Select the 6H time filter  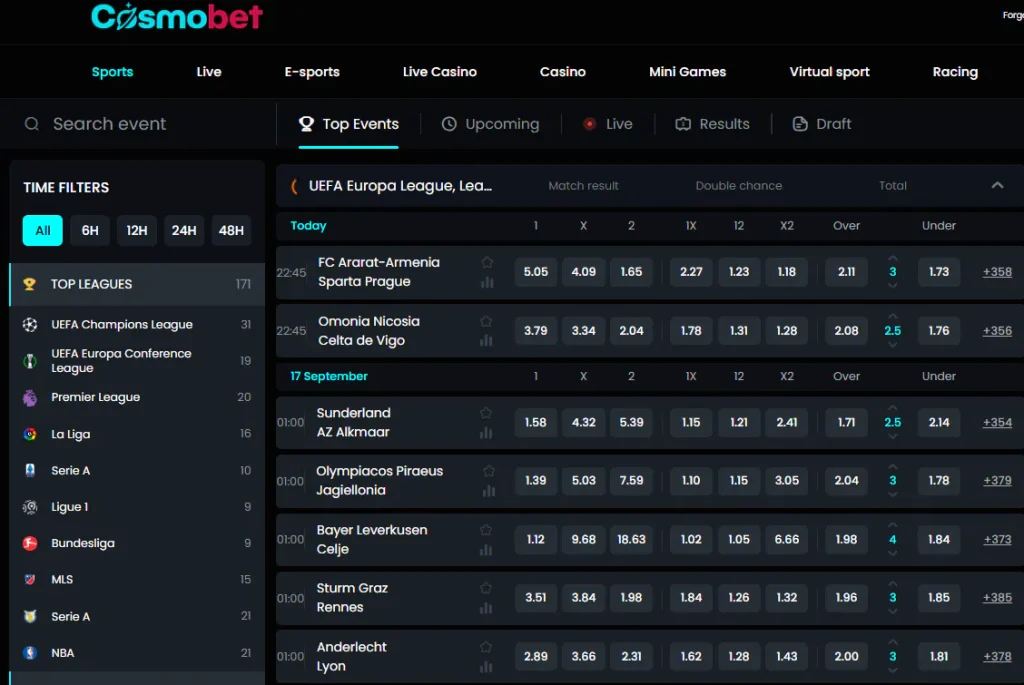point(90,231)
